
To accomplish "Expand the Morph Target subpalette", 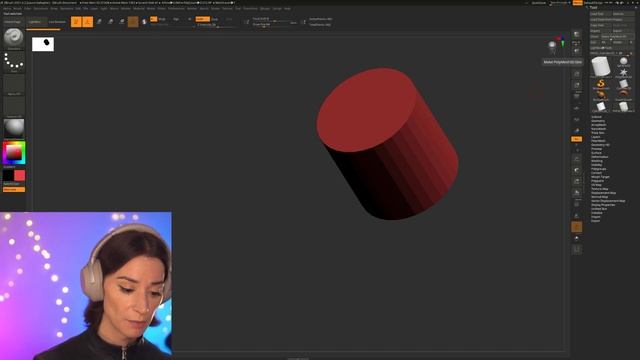I will point(600,177).
